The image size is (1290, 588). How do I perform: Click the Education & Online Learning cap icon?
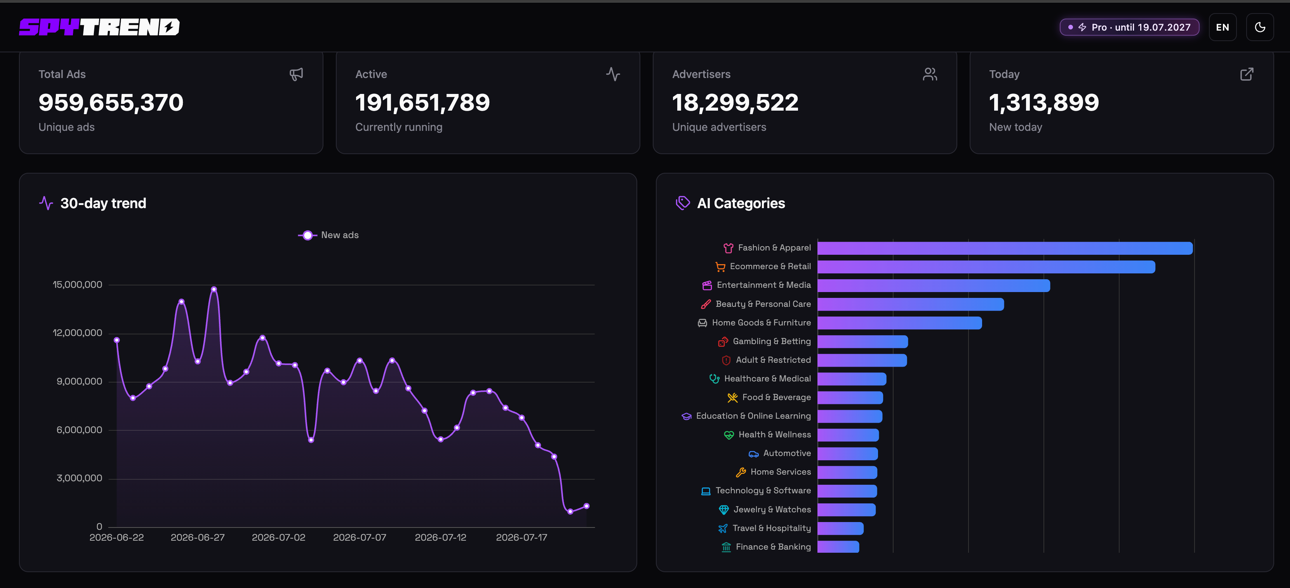point(686,416)
